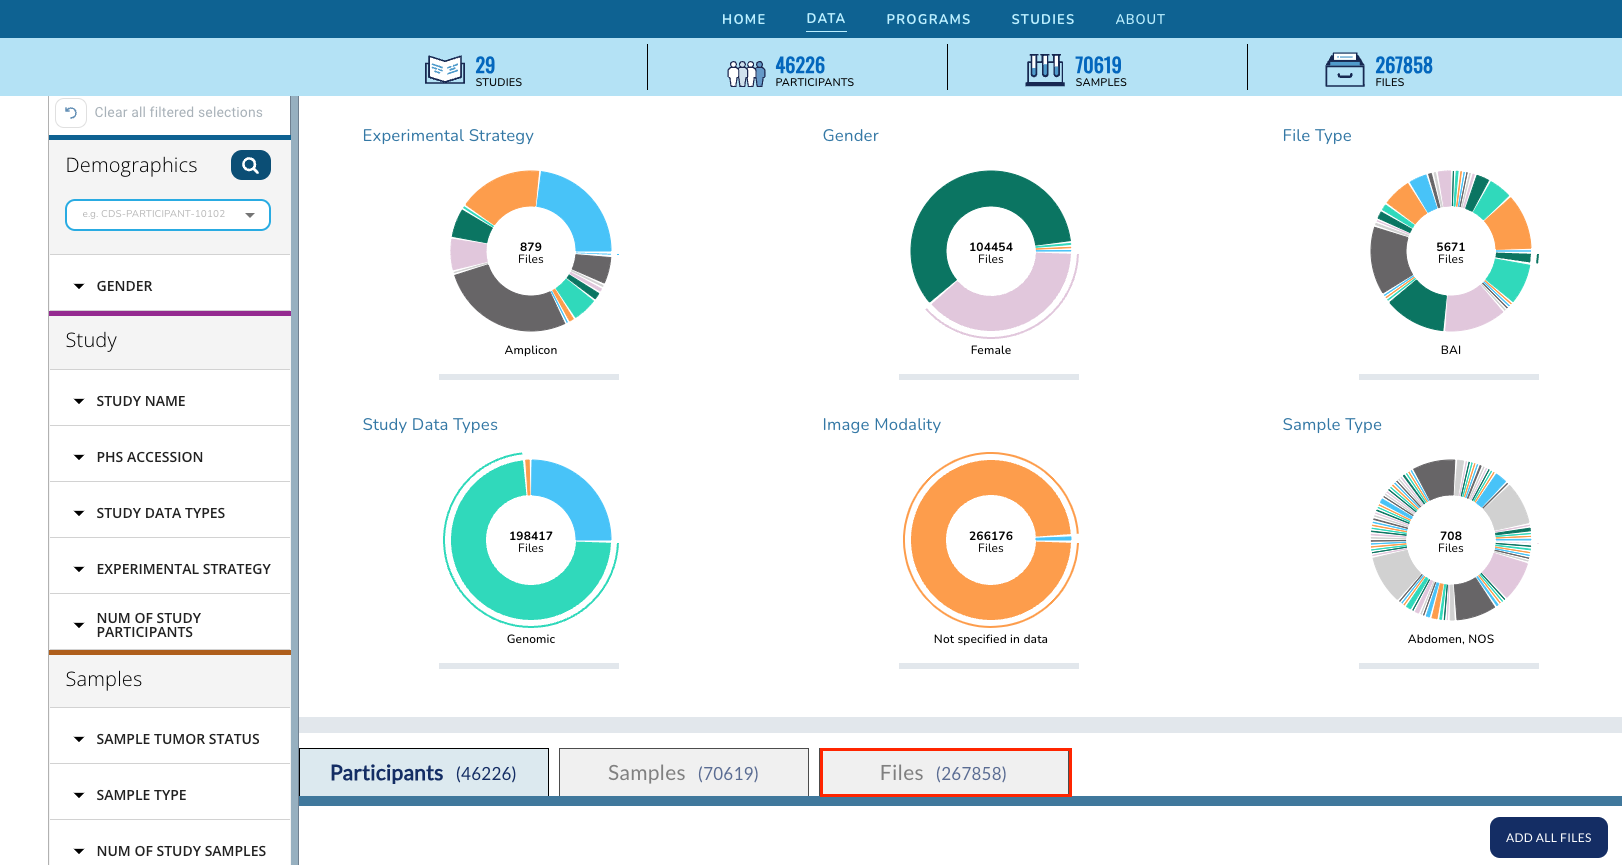This screenshot has height=865, width=1622.
Task: Click the Samples section header in sidebar
Action: pos(104,679)
